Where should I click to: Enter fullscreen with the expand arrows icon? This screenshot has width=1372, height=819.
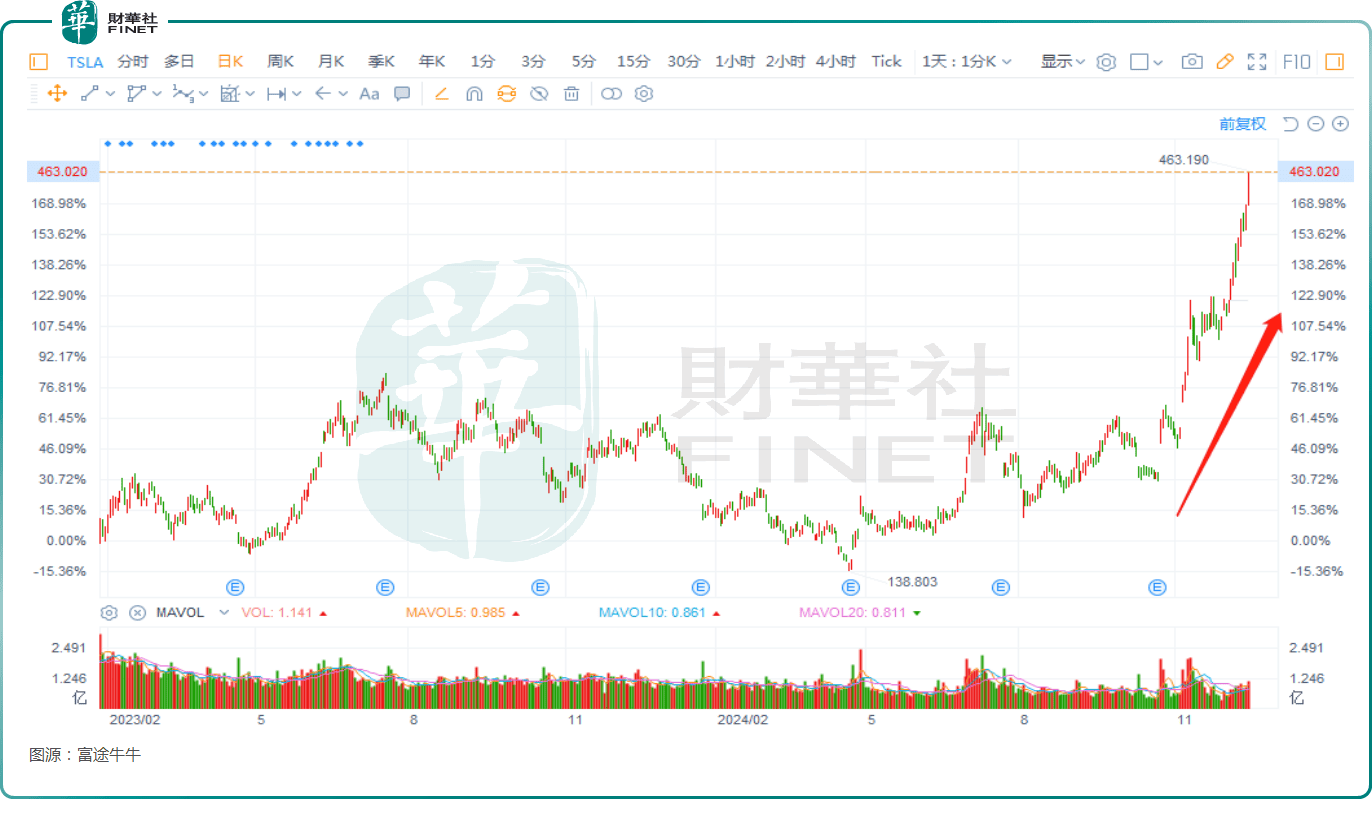point(1258,62)
